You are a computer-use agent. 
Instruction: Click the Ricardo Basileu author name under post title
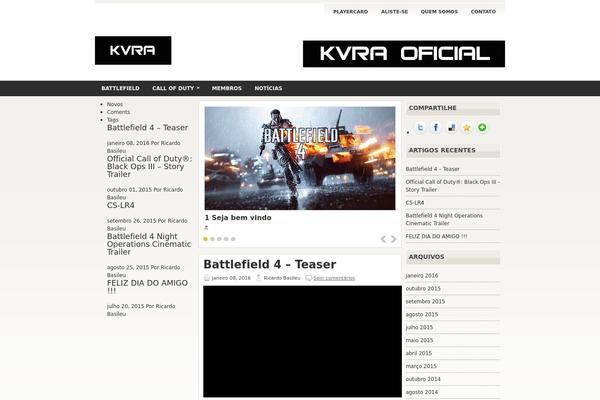pyautogui.click(x=282, y=278)
